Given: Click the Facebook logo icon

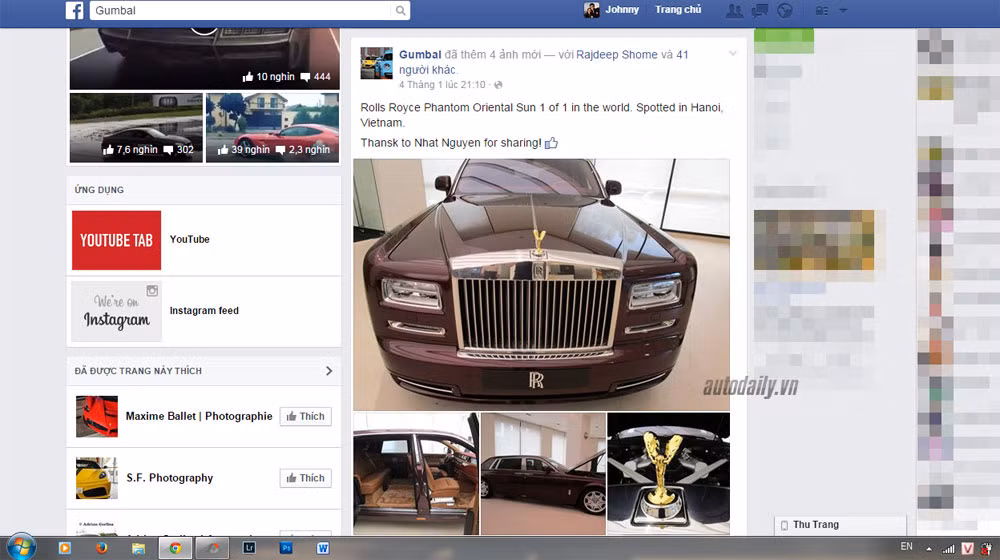Looking at the screenshot, I should pyautogui.click(x=75, y=10).
